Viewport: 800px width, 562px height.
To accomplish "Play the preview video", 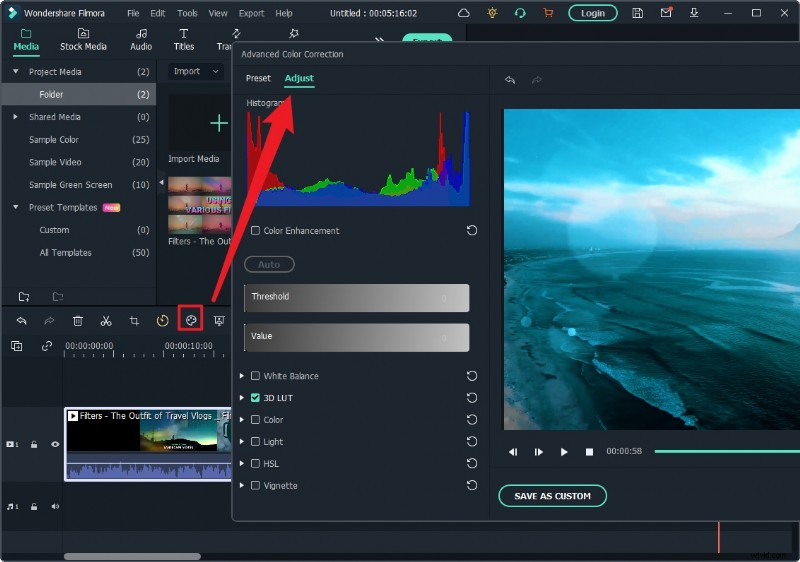I will point(564,452).
